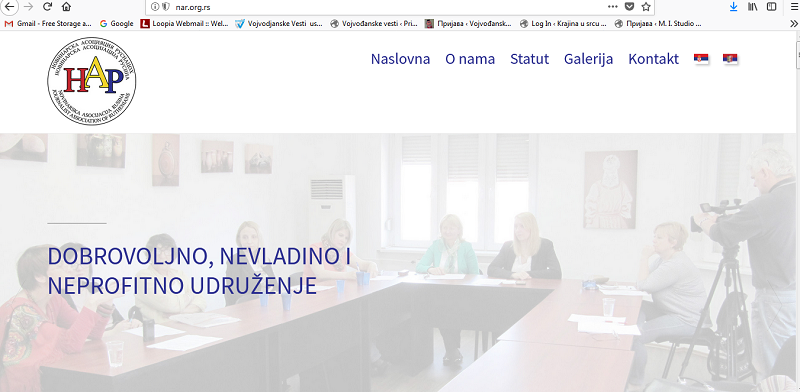Open the downloads arrow icon

pyautogui.click(x=733, y=7)
